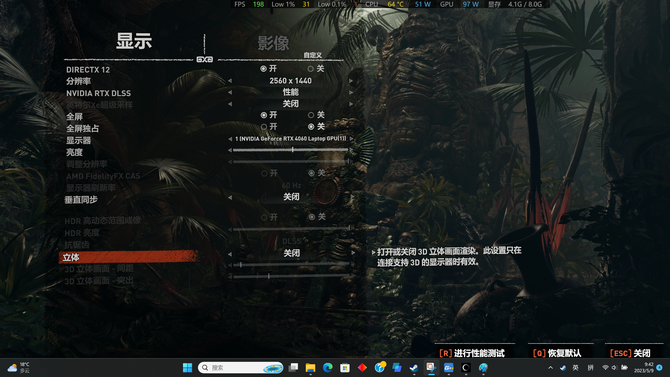The width and height of the screenshot is (670, 377).
Task: Click the taskbar search box
Action: [x=241, y=368]
